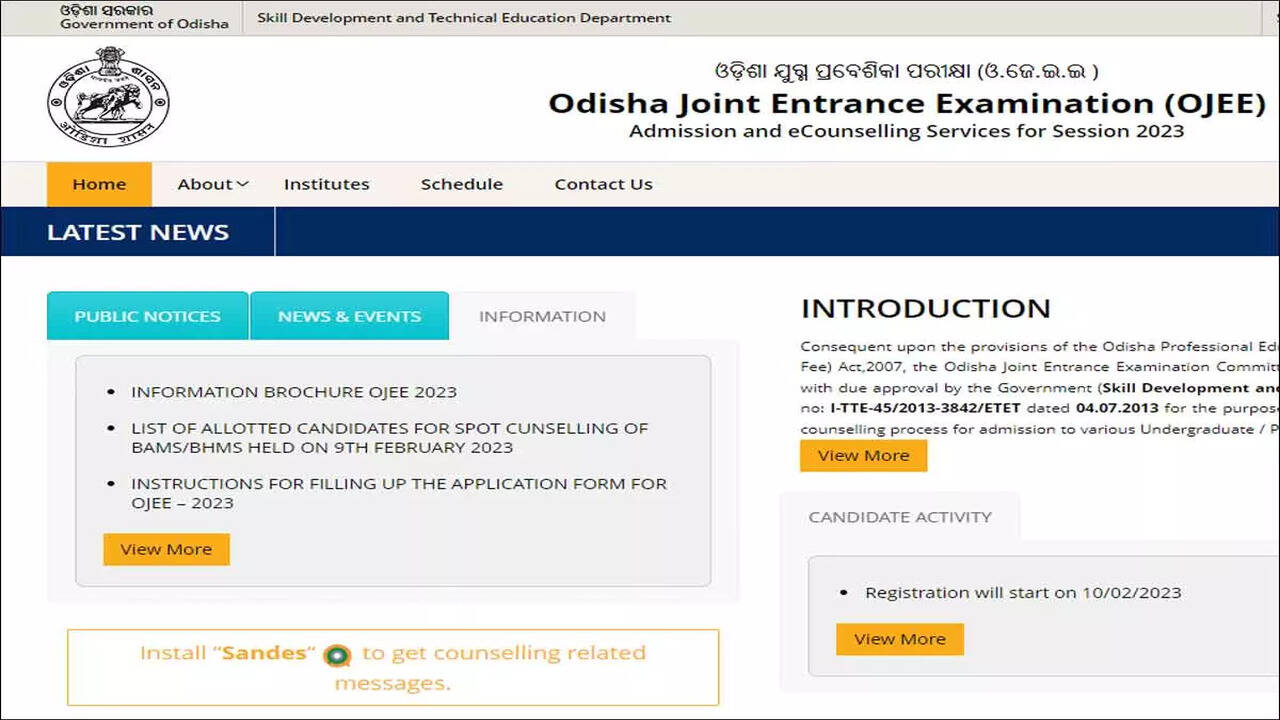The image size is (1280, 720).
Task: Select the Home menu item
Action: tap(99, 184)
